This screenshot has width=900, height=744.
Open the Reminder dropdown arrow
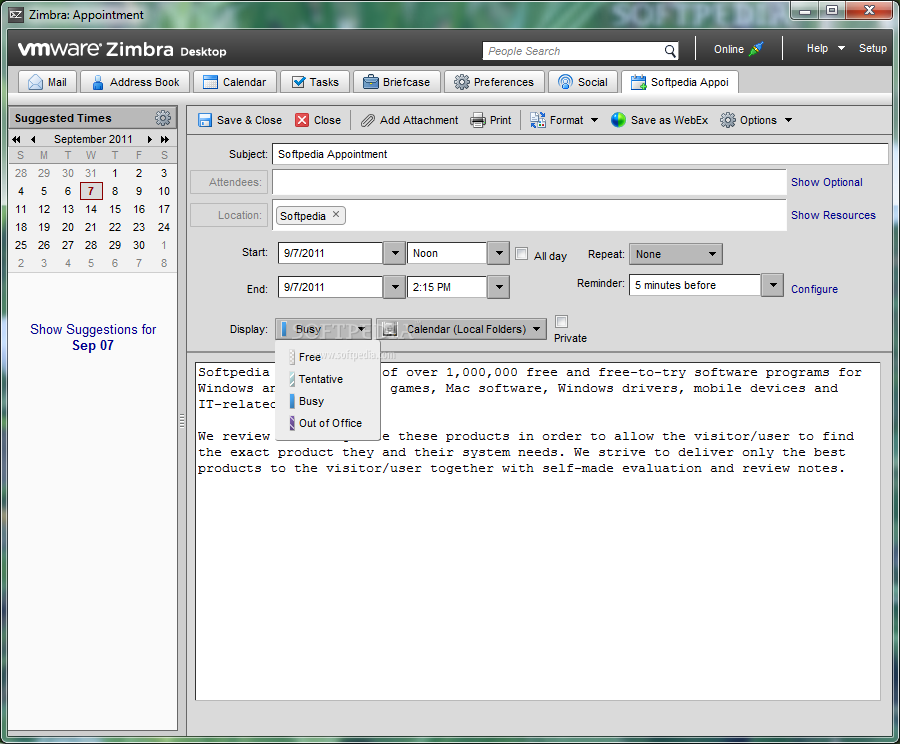(x=773, y=285)
